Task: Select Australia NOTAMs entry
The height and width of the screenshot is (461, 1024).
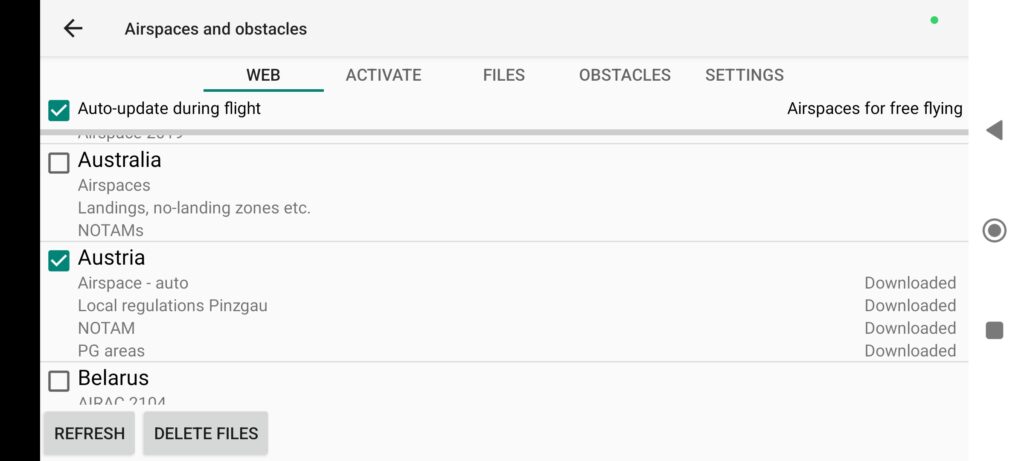Action: [x=110, y=230]
